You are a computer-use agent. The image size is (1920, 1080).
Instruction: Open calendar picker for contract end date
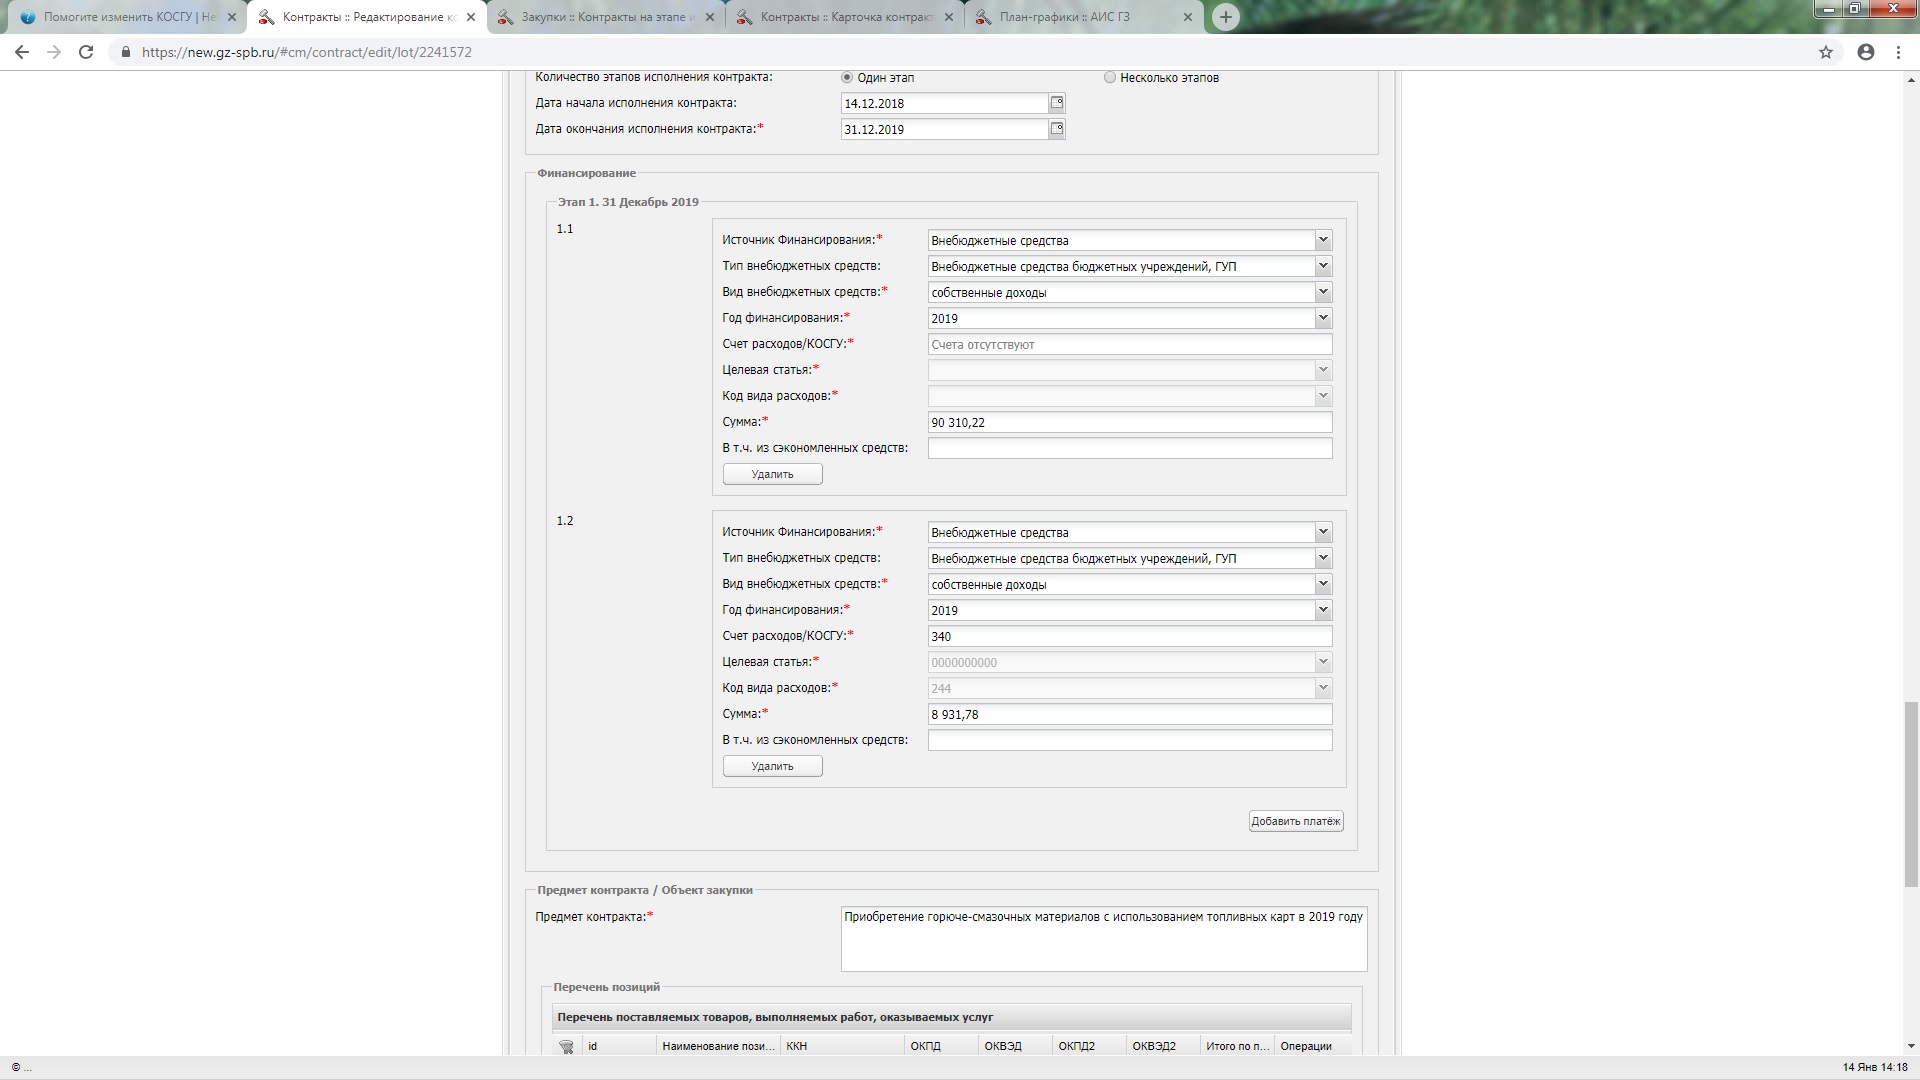click(x=1057, y=129)
